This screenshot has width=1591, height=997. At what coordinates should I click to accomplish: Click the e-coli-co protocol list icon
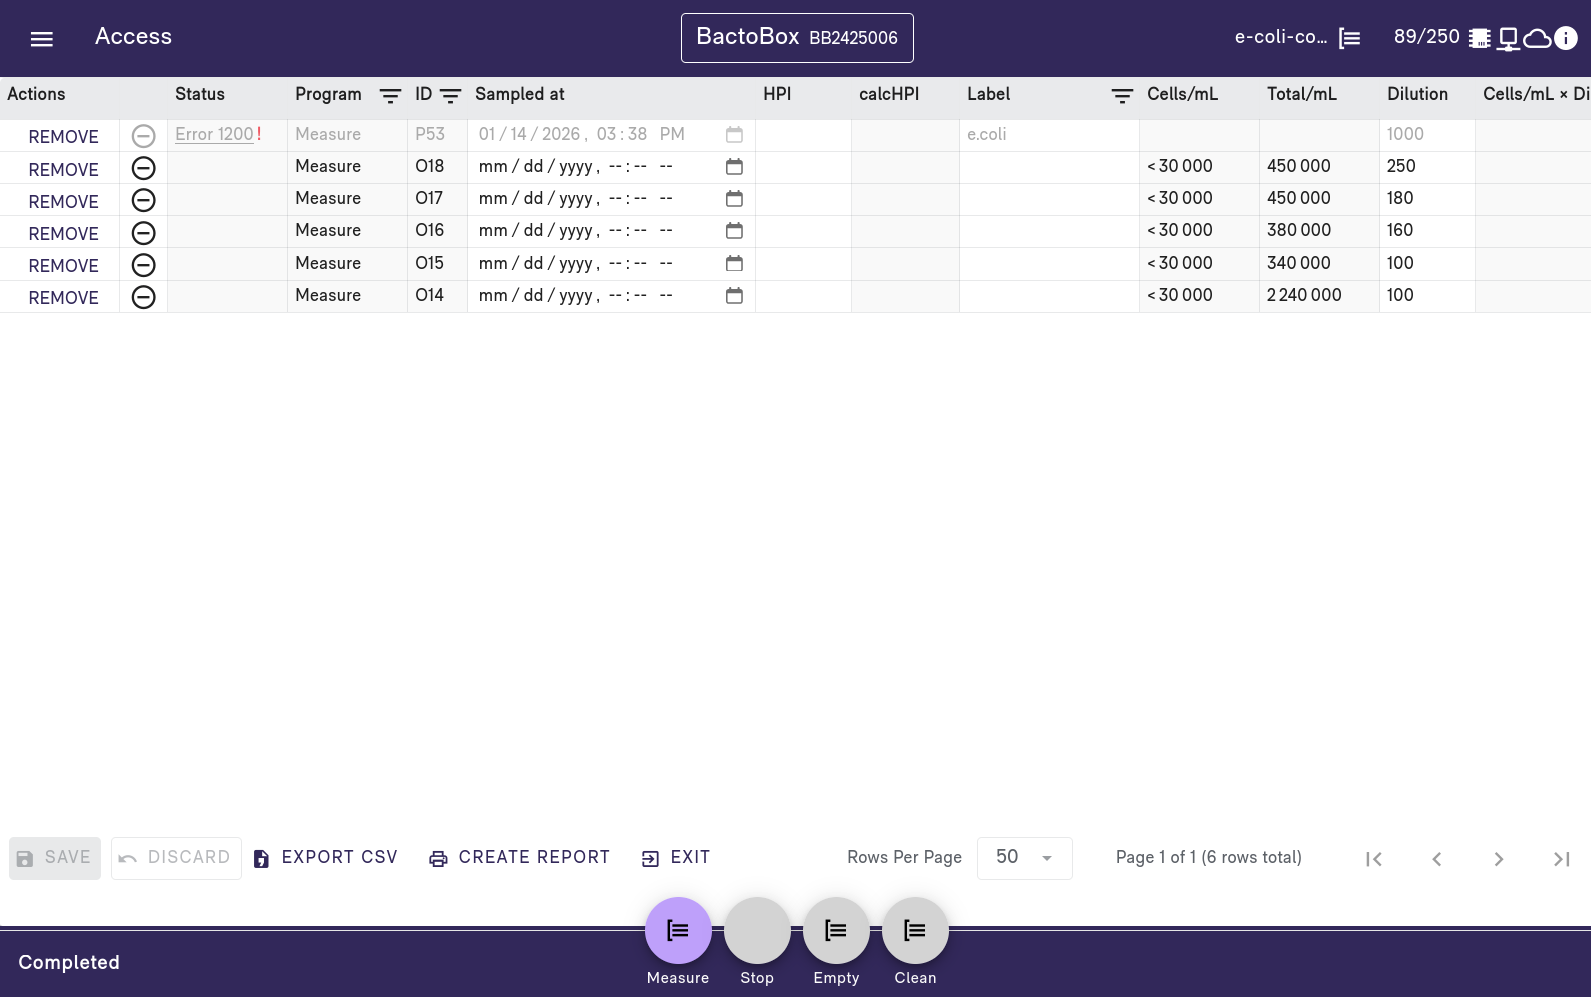point(1350,38)
